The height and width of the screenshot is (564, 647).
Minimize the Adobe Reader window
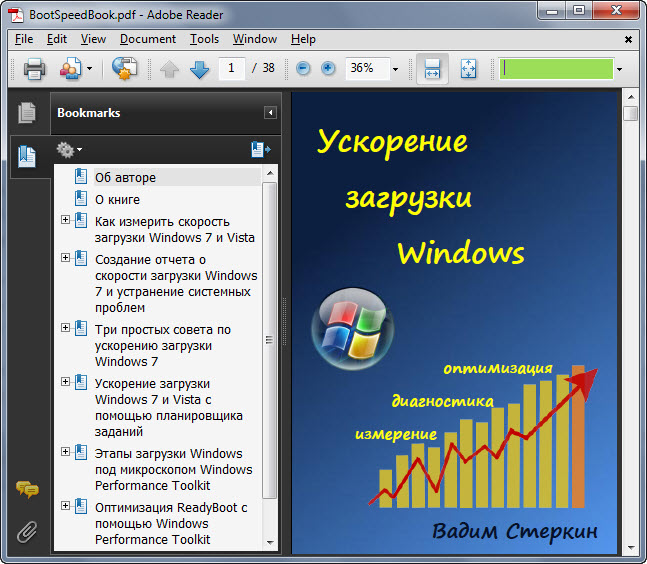pos(552,11)
